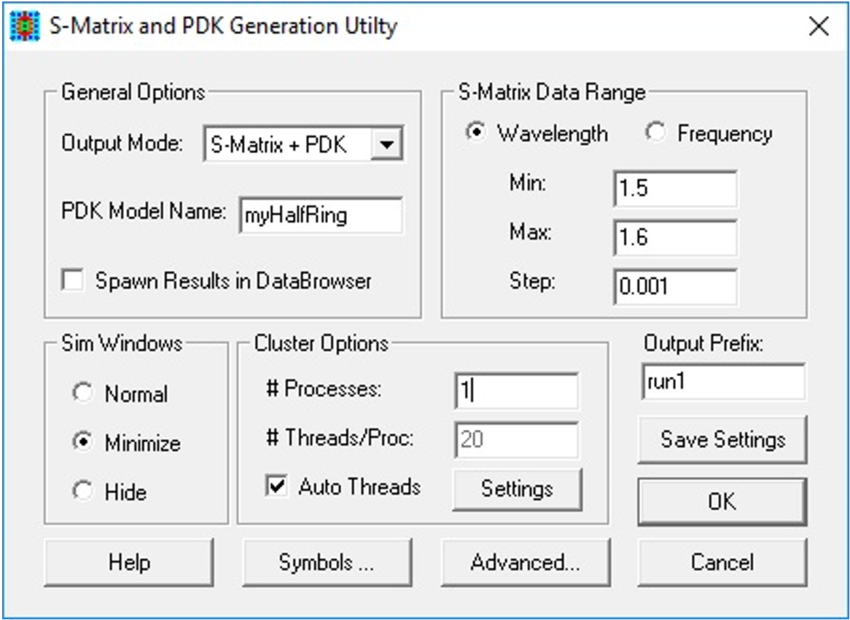The height and width of the screenshot is (620, 850).
Task: Open the cluster Settings dialog
Action: [517, 489]
